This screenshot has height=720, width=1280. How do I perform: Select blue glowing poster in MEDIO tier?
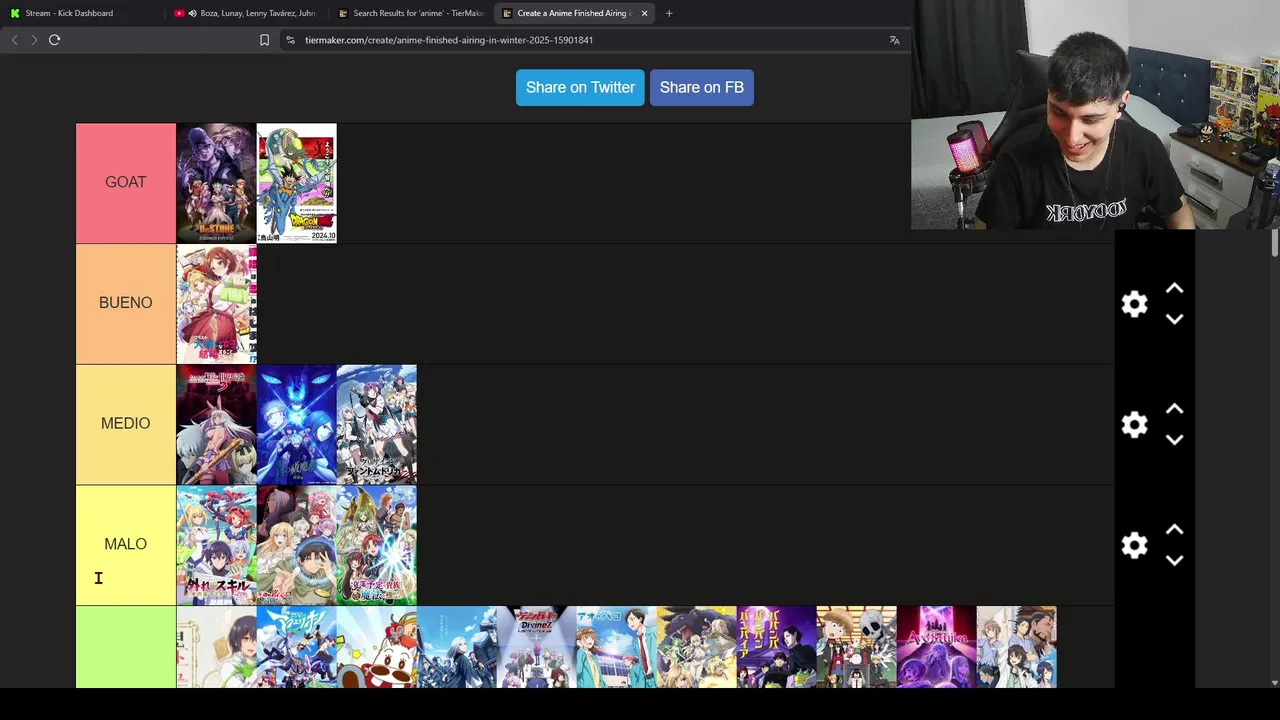click(x=296, y=425)
